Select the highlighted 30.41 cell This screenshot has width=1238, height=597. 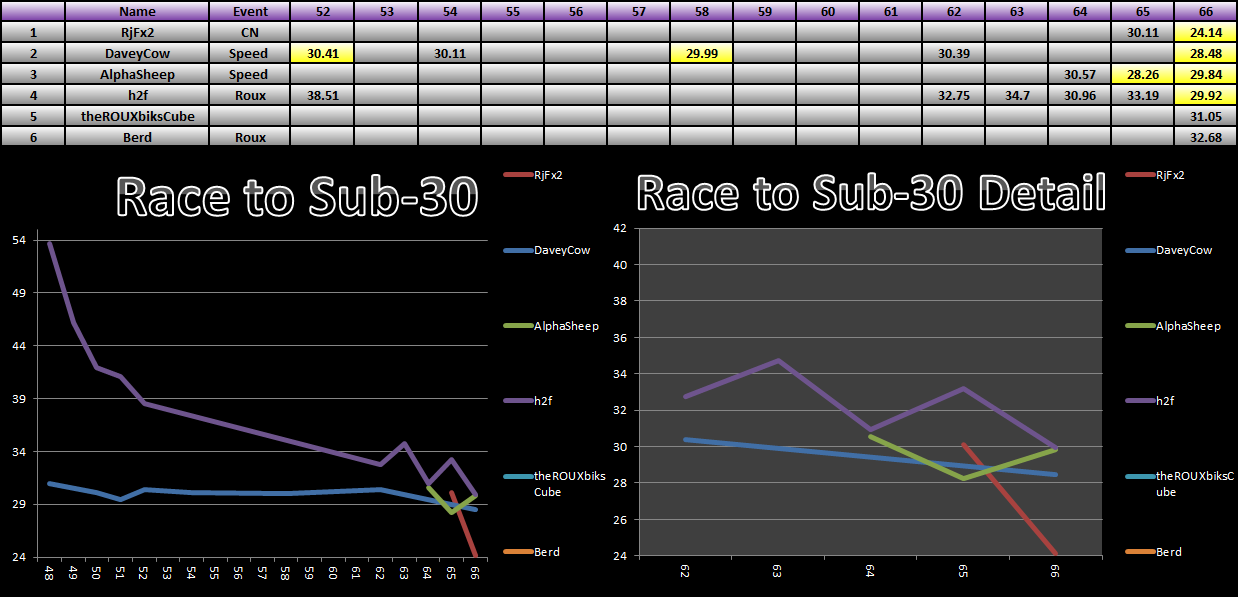click(x=321, y=53)
